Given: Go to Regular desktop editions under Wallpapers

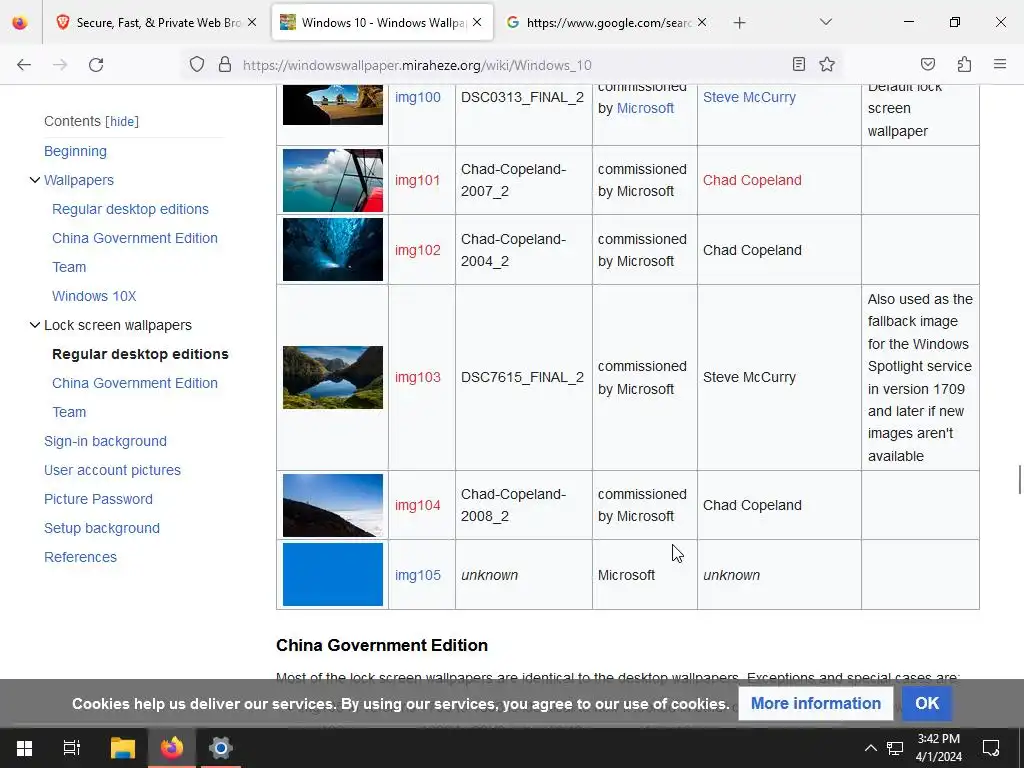Looking at the screenshot, I should (x=131, y=209).
